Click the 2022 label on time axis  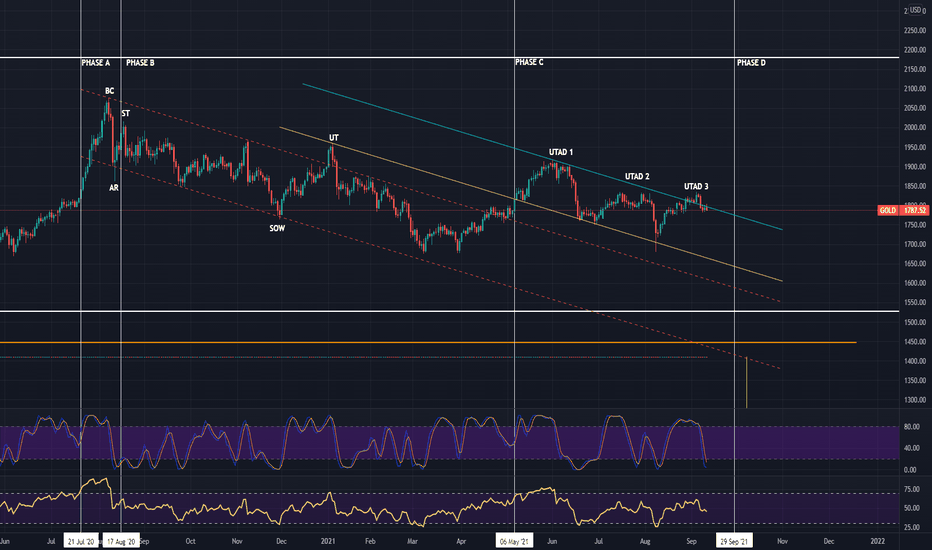tap(878, 541)
